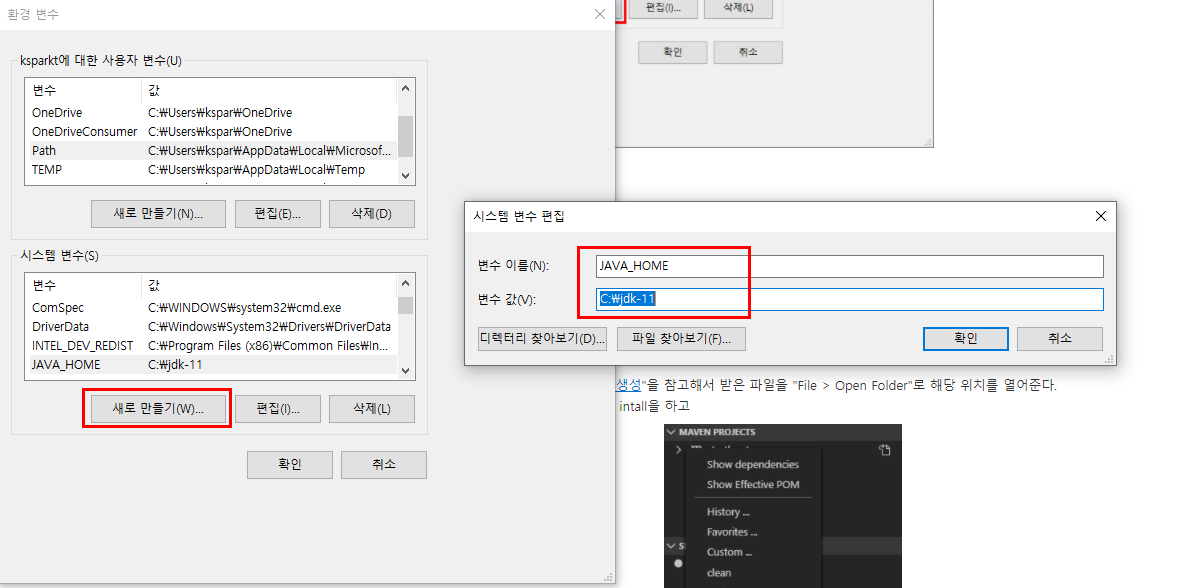This screenshot has width=1181, height=588.
Task: Choose Show dependencies from Maven context menu
Action: click(752, 465)
